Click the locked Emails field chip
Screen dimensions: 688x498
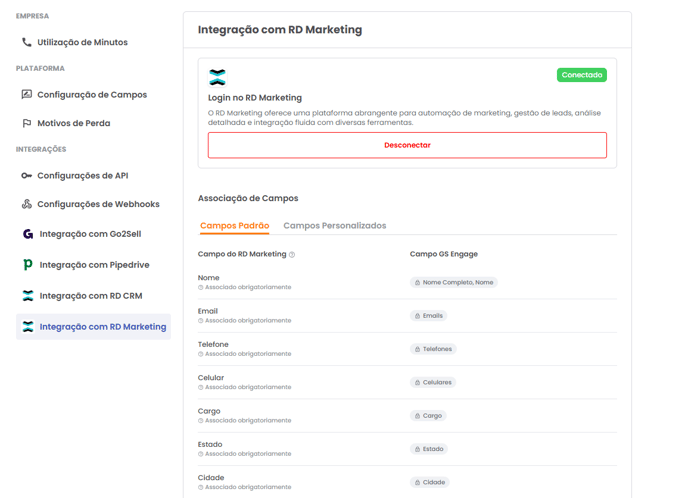[428, 316]
